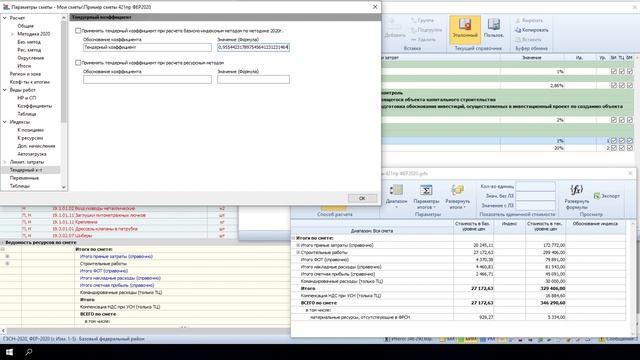Open the Параметры итогов dropdown

[x=426, y=197]
